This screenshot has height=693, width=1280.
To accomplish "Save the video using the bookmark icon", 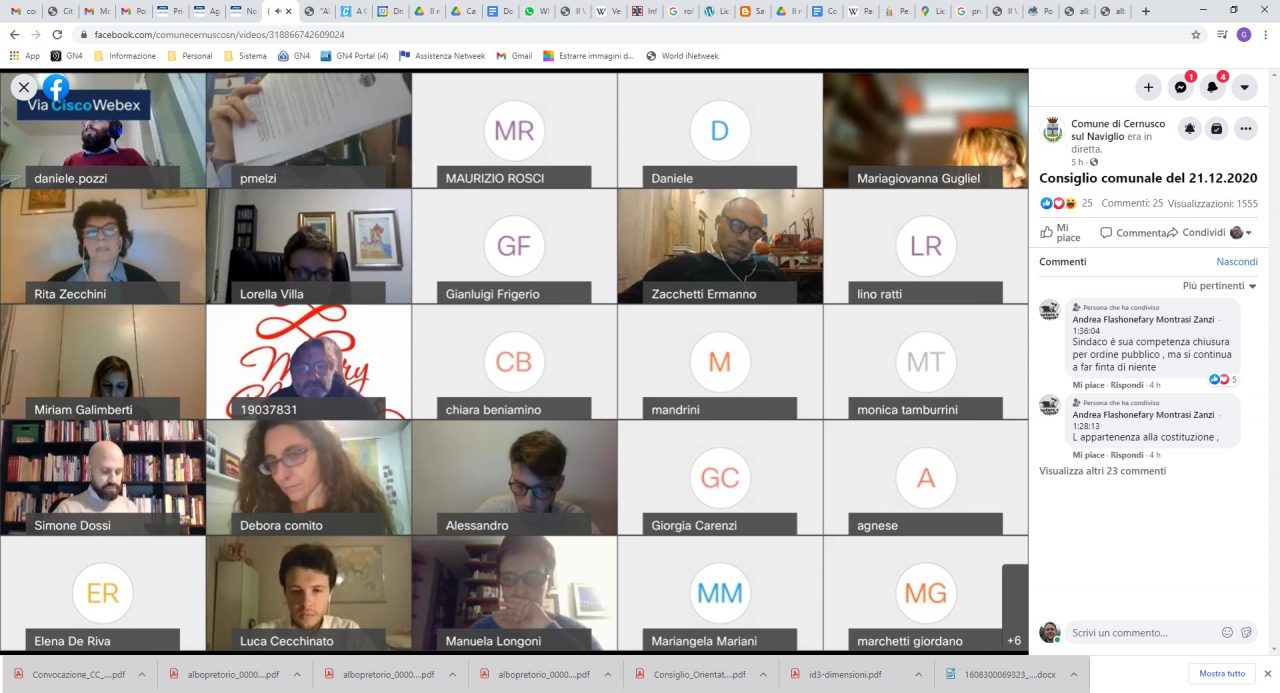I will tap(1217, 129).
